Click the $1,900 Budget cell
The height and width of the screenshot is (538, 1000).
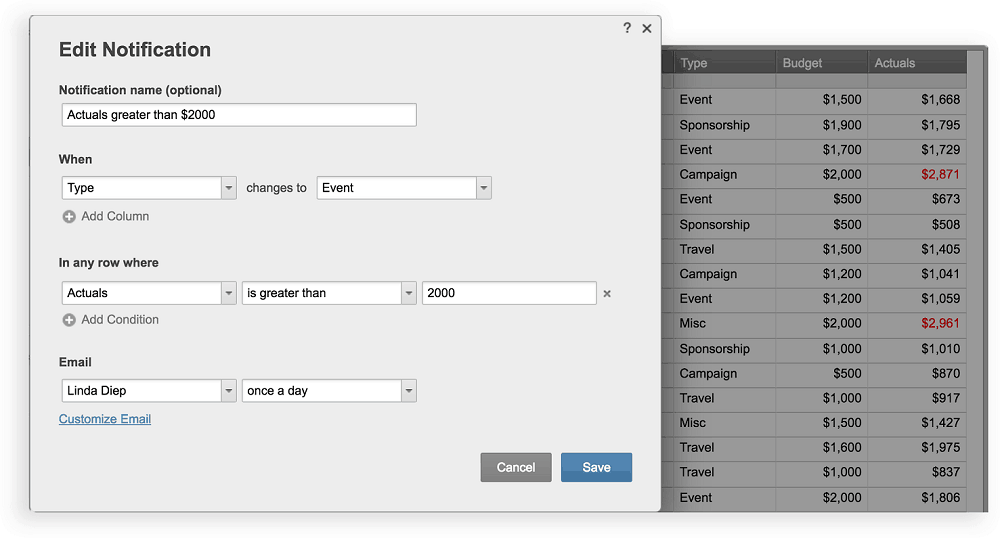(x=821, y=125)
